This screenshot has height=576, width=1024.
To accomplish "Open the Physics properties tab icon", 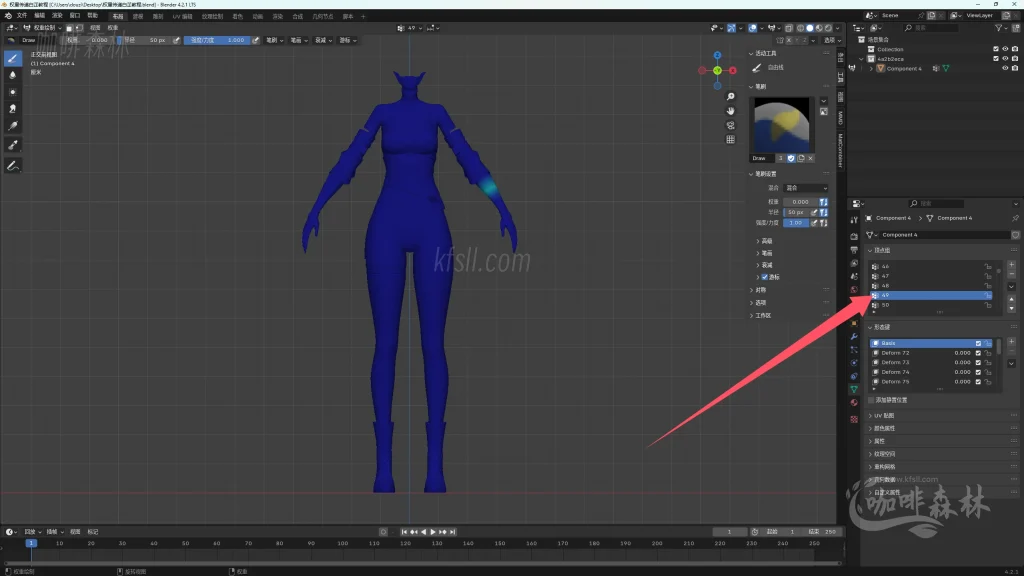I will (854, 362).
